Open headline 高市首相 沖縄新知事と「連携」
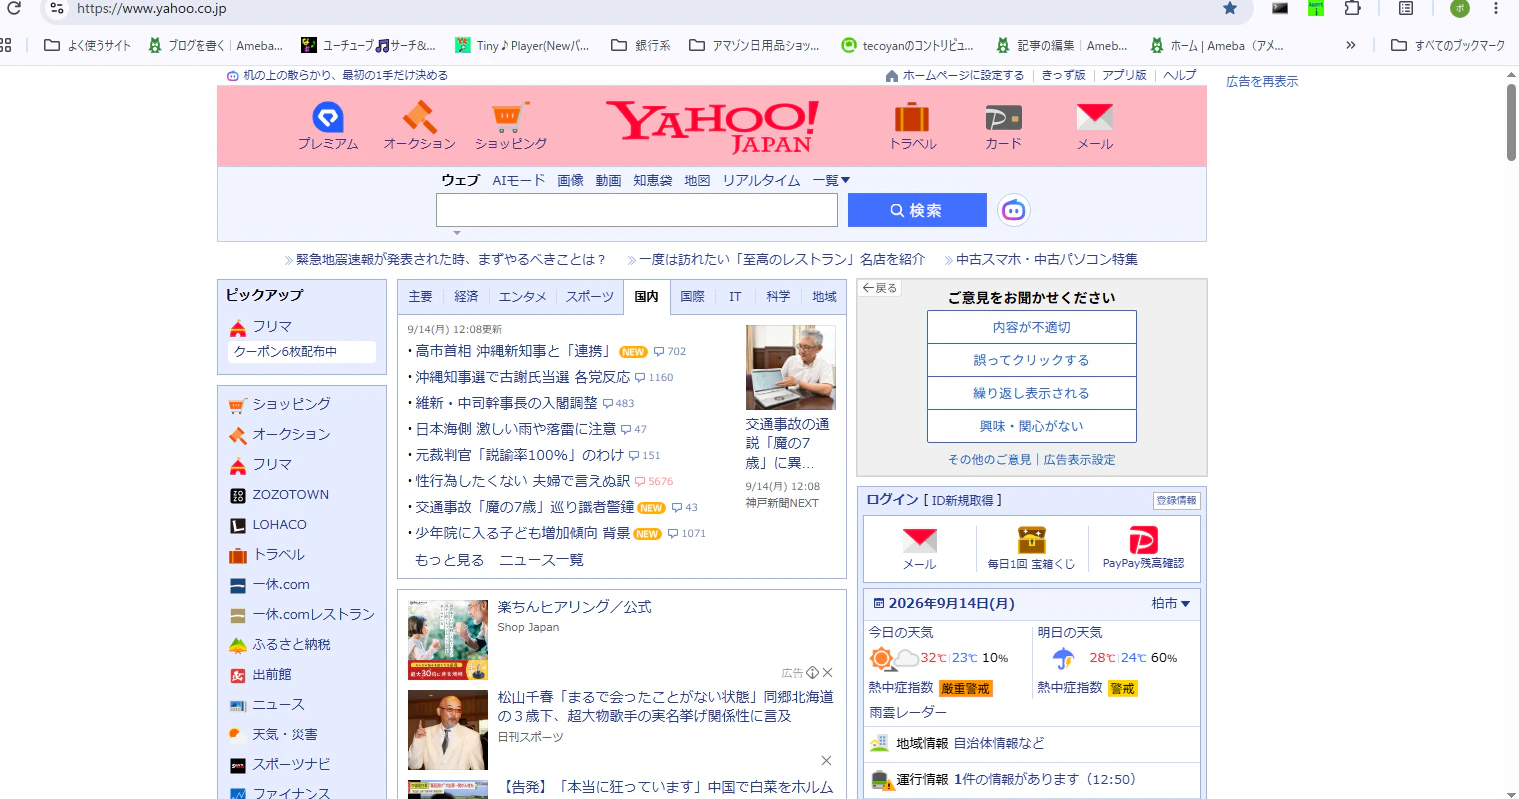1519x799 pixels. point(514,351)
